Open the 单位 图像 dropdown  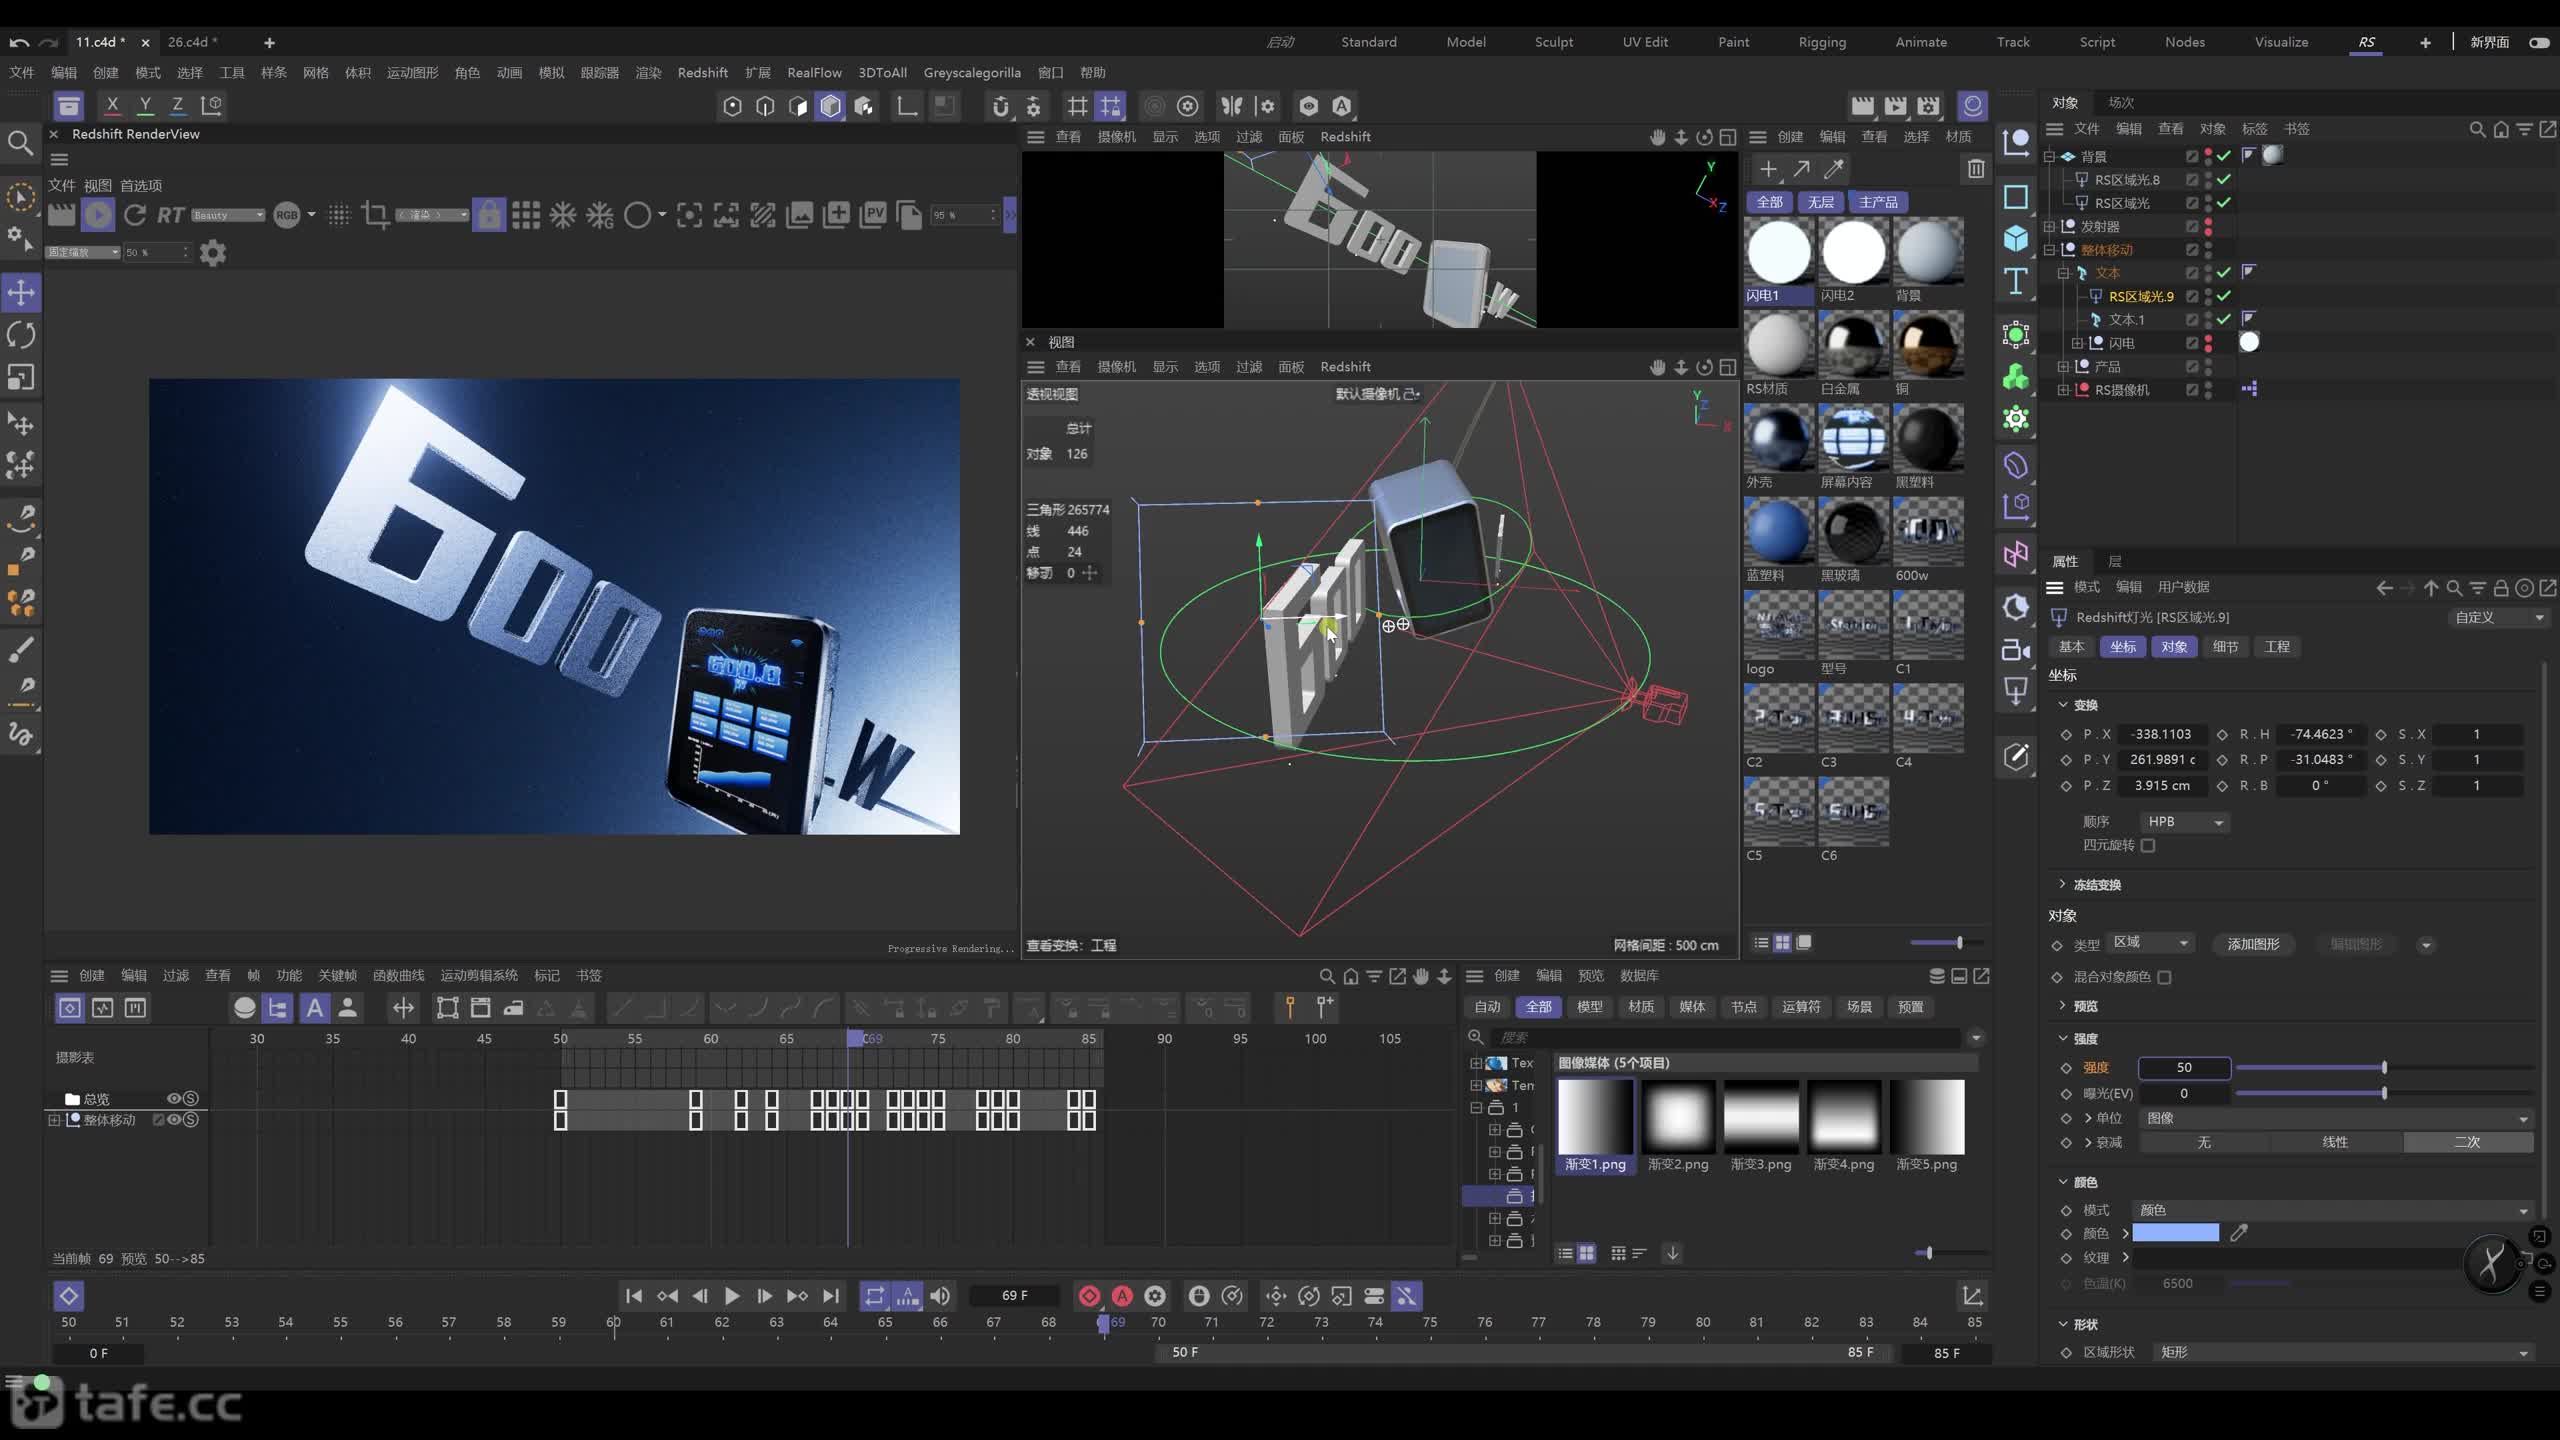point(2334,1118)
